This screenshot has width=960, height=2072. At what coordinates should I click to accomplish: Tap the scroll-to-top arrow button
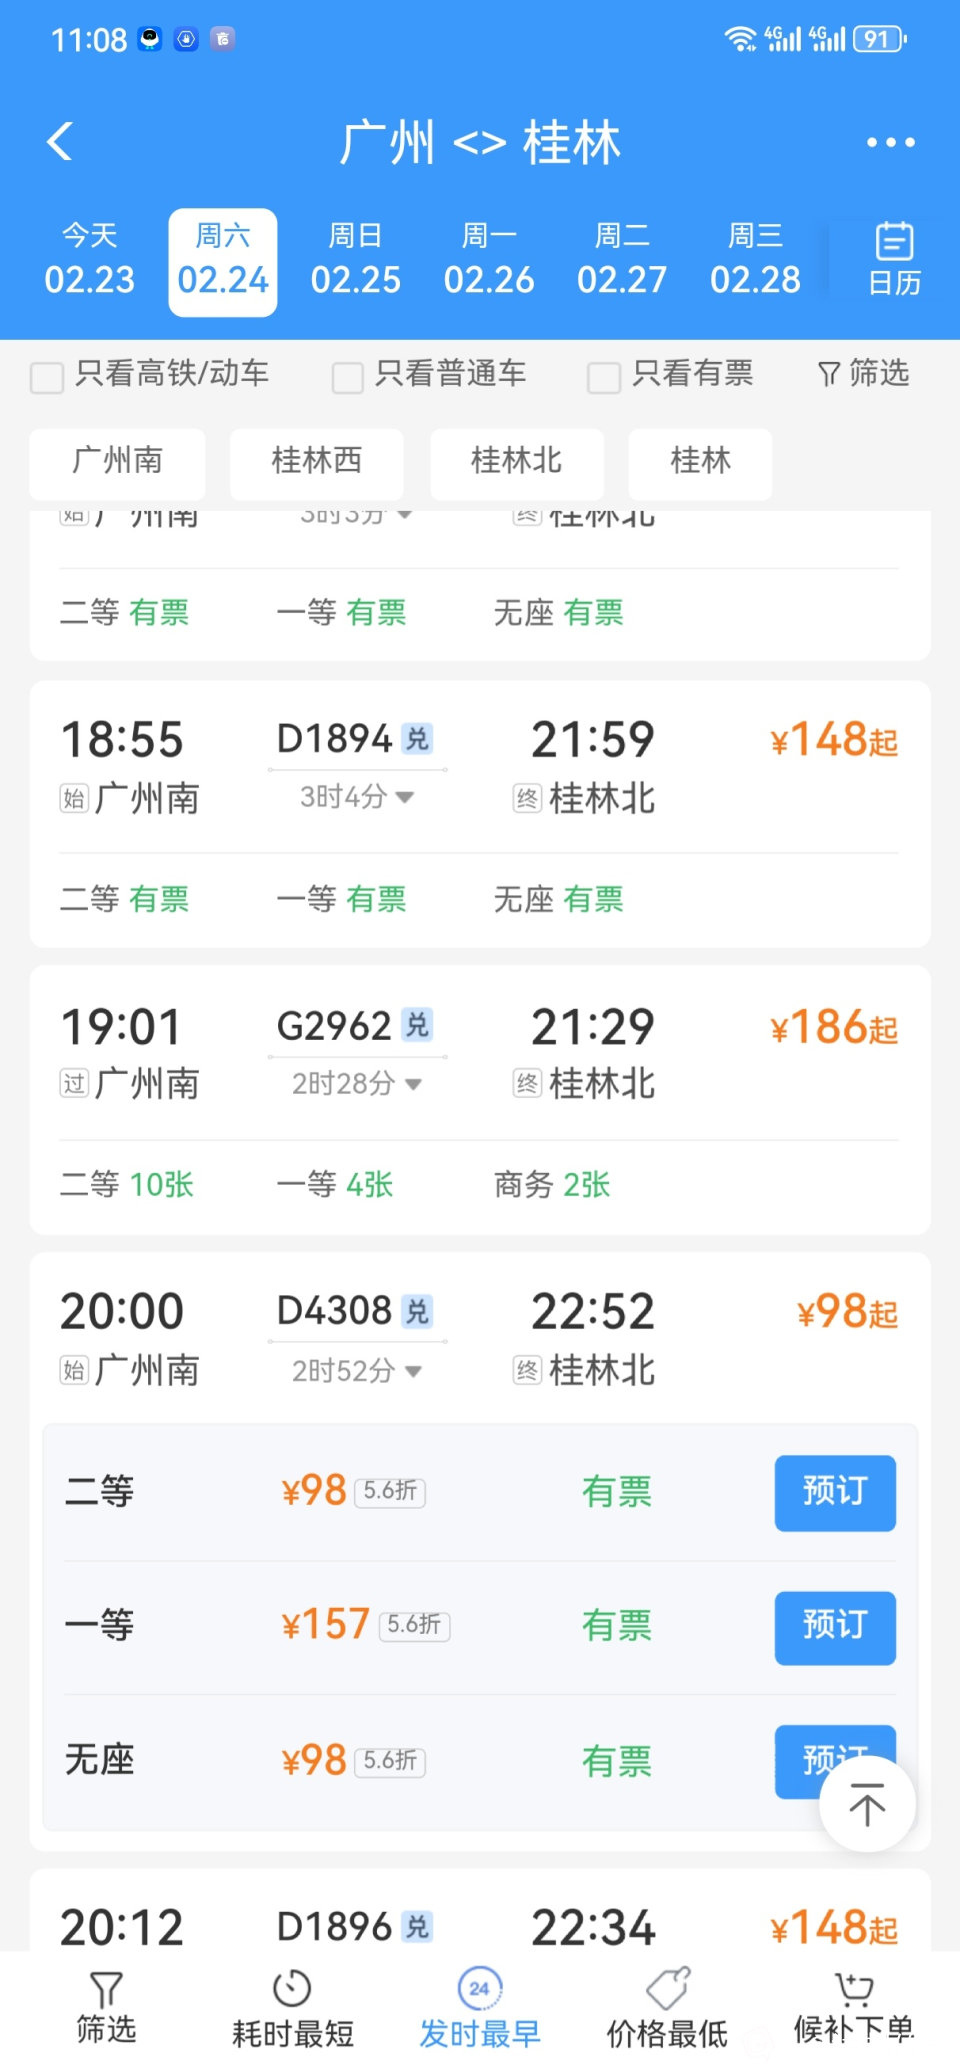point(867,1805)
